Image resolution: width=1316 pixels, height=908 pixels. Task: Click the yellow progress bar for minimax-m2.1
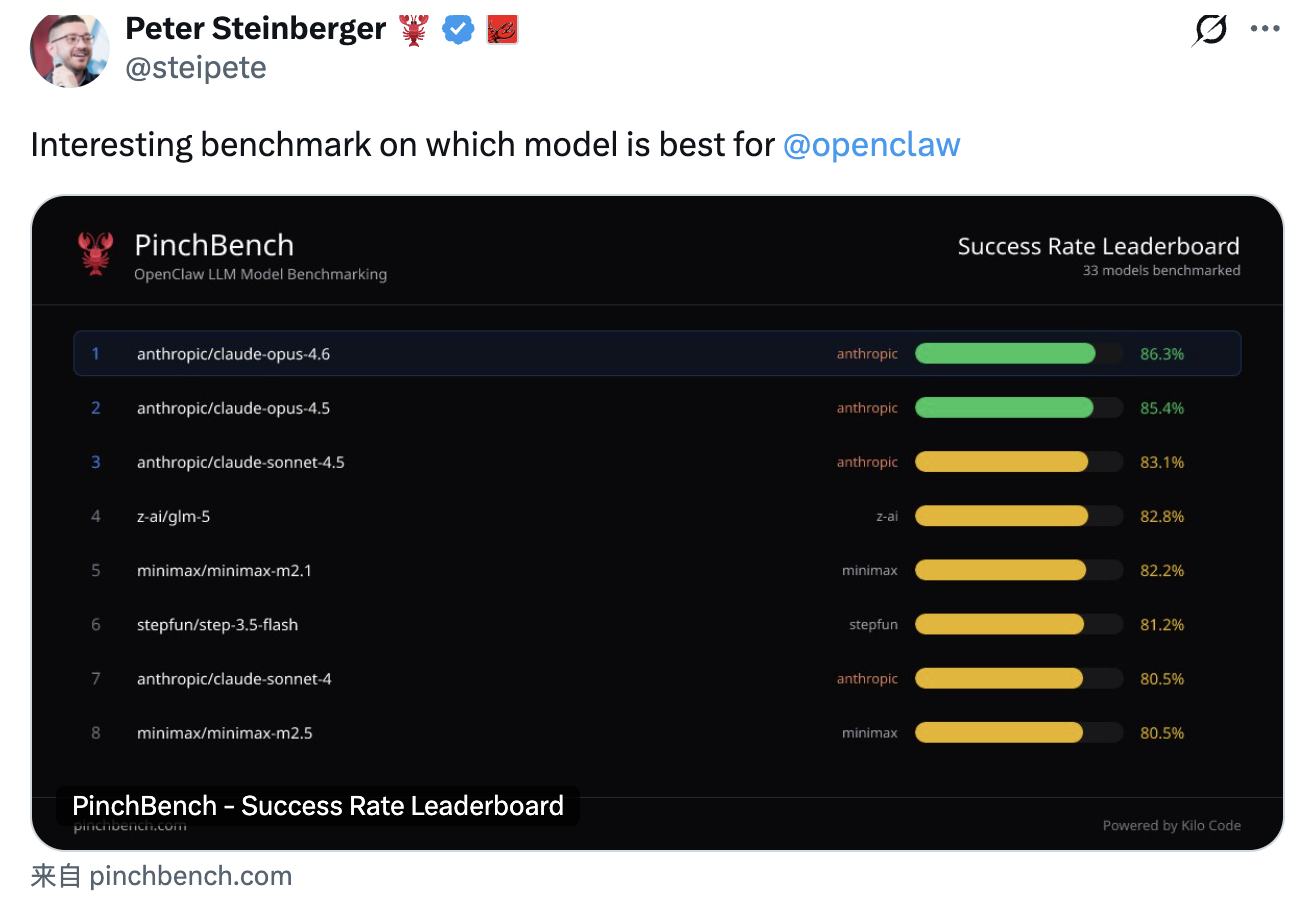[x=1000, y=570]
